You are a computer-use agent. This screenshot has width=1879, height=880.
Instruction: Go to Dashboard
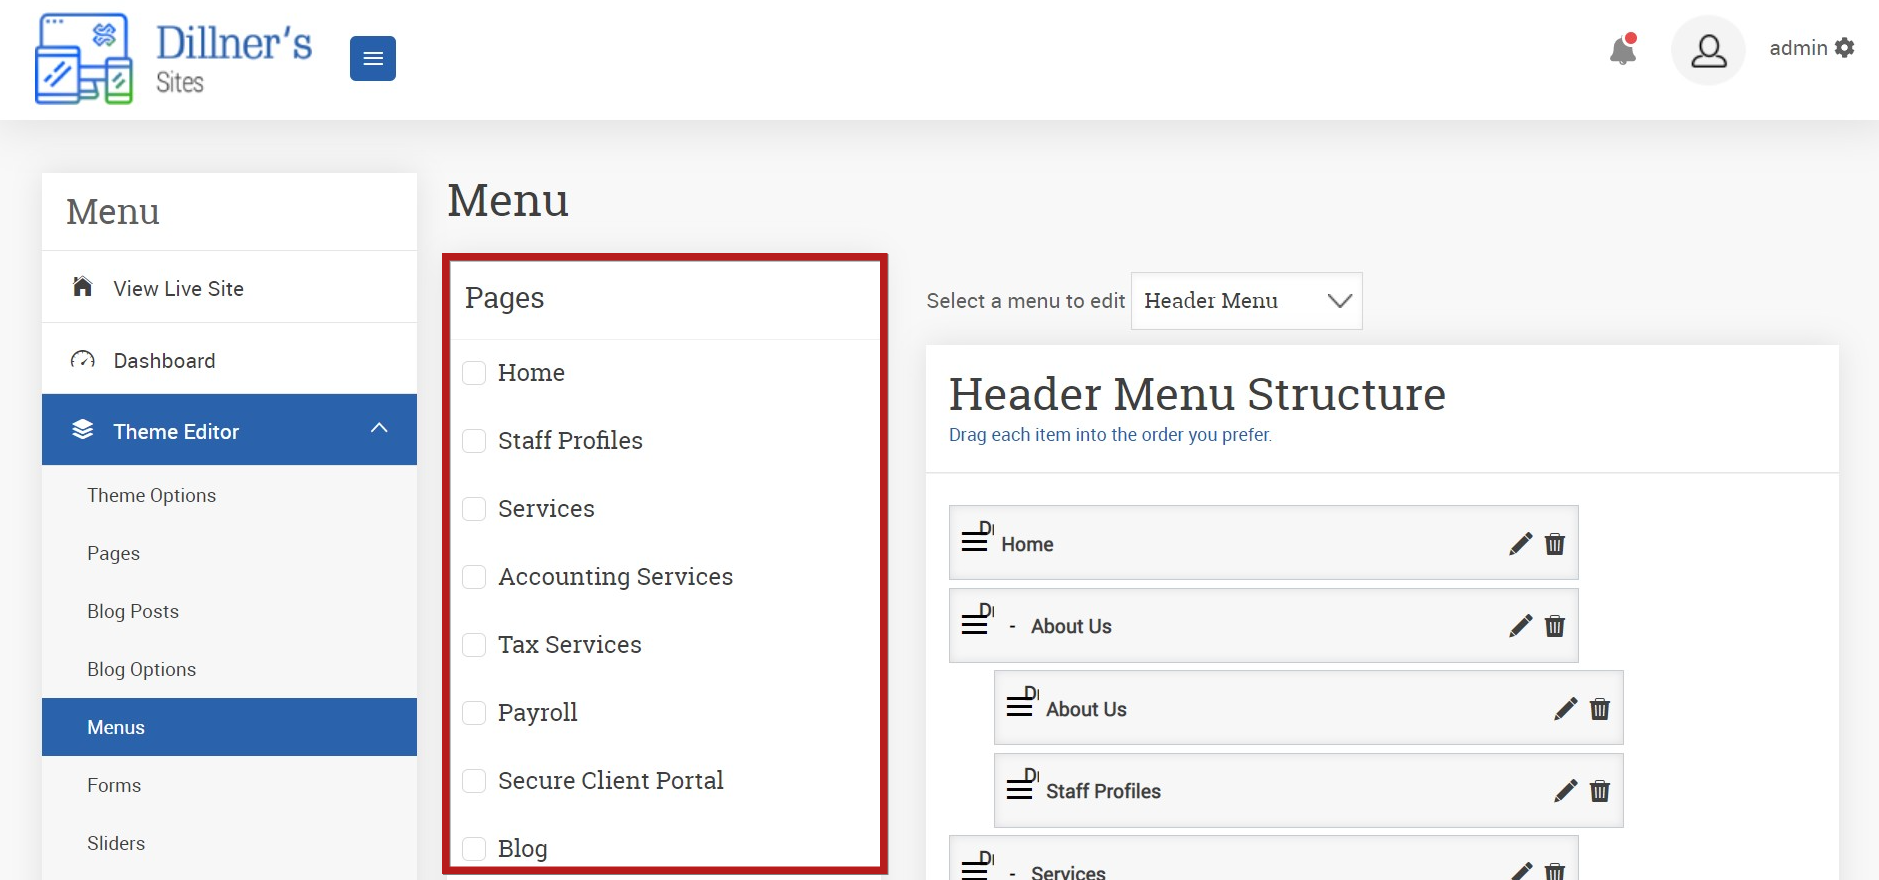[x=229, y=360]
